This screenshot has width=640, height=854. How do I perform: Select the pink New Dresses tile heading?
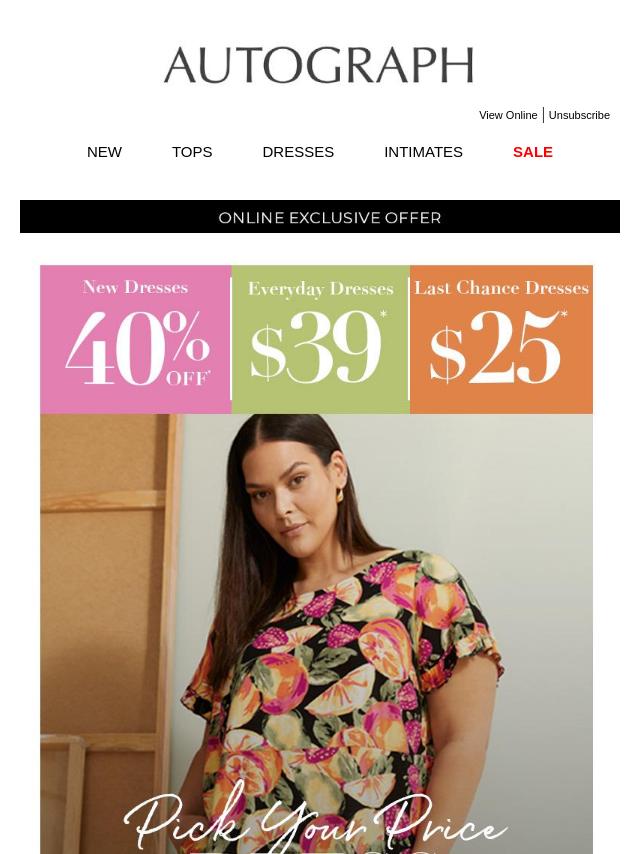135,287
